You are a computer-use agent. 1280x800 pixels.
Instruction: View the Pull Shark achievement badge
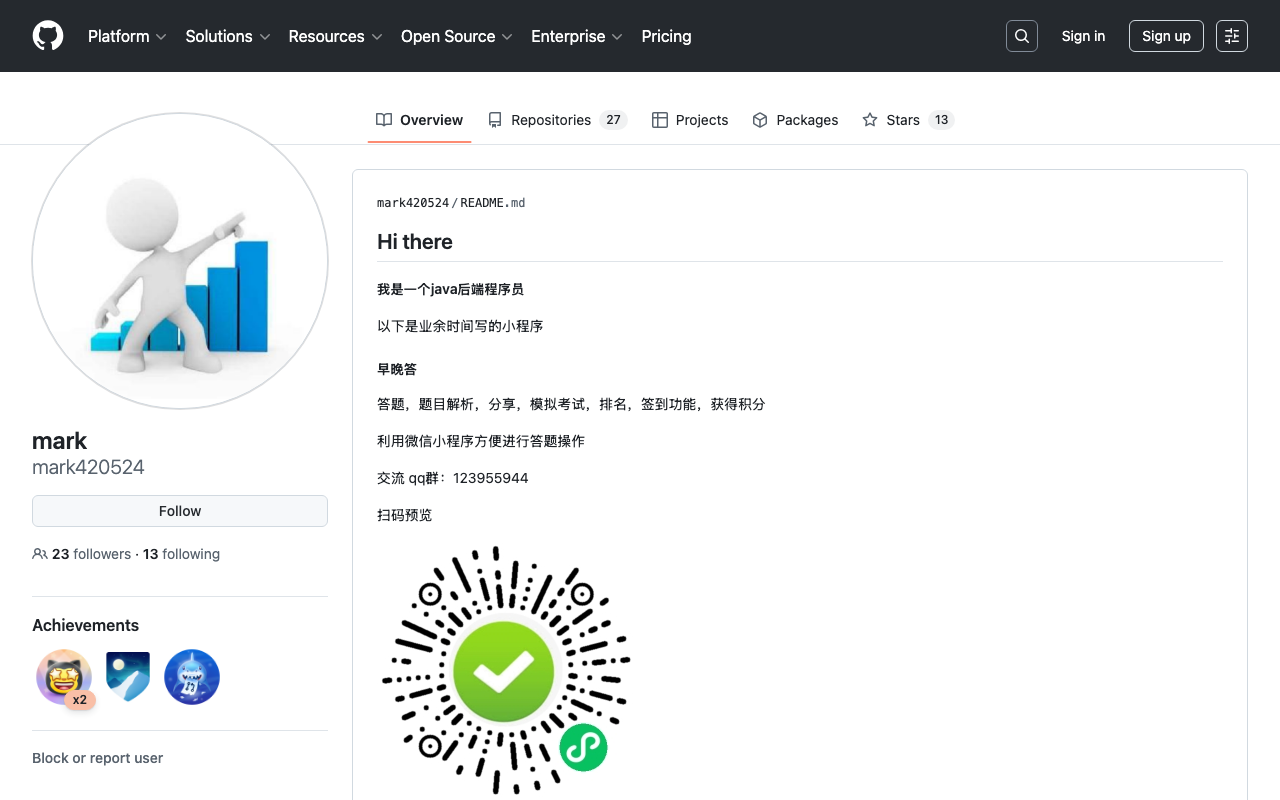(x=192, y=677)
